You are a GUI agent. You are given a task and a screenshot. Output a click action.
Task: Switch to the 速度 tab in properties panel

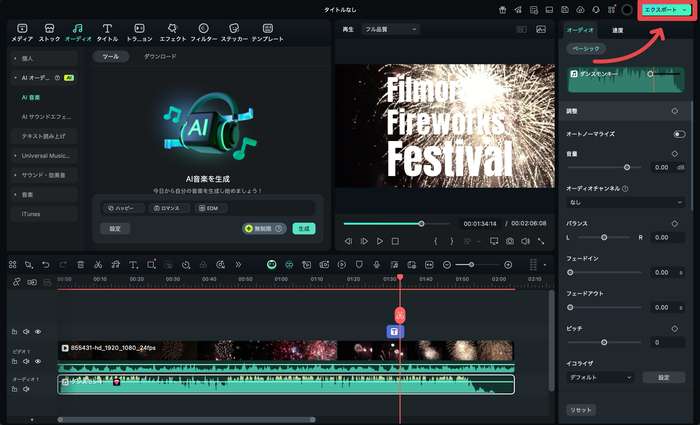pos(617,30)
